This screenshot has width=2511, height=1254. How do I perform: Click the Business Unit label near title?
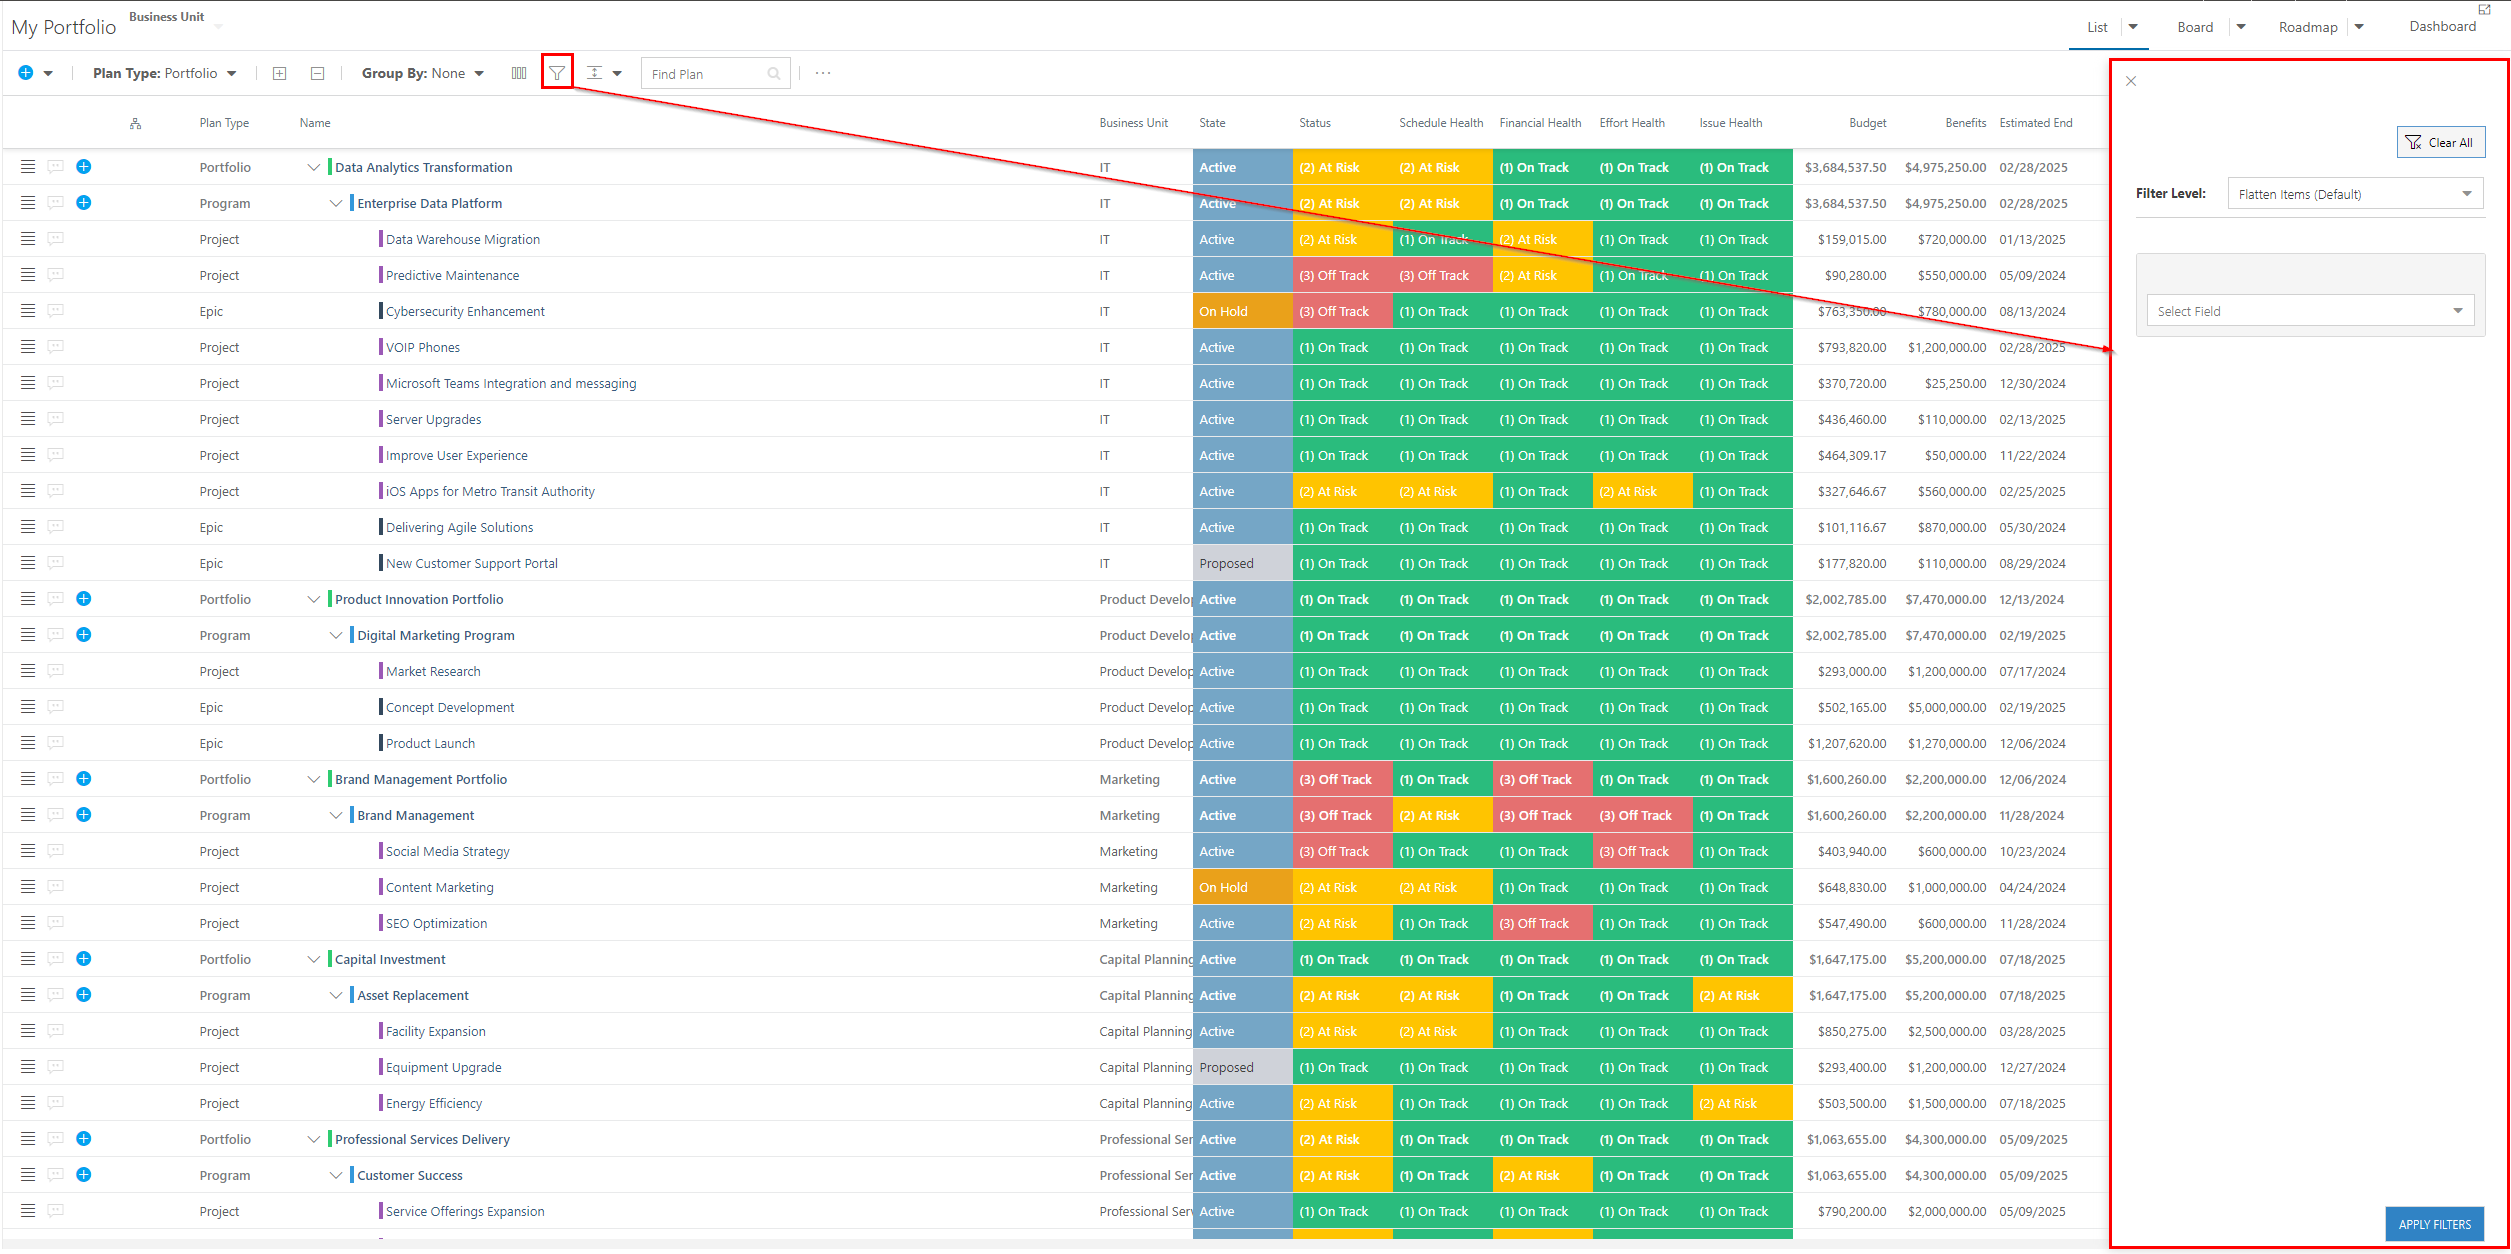click(x=166, y=17)
